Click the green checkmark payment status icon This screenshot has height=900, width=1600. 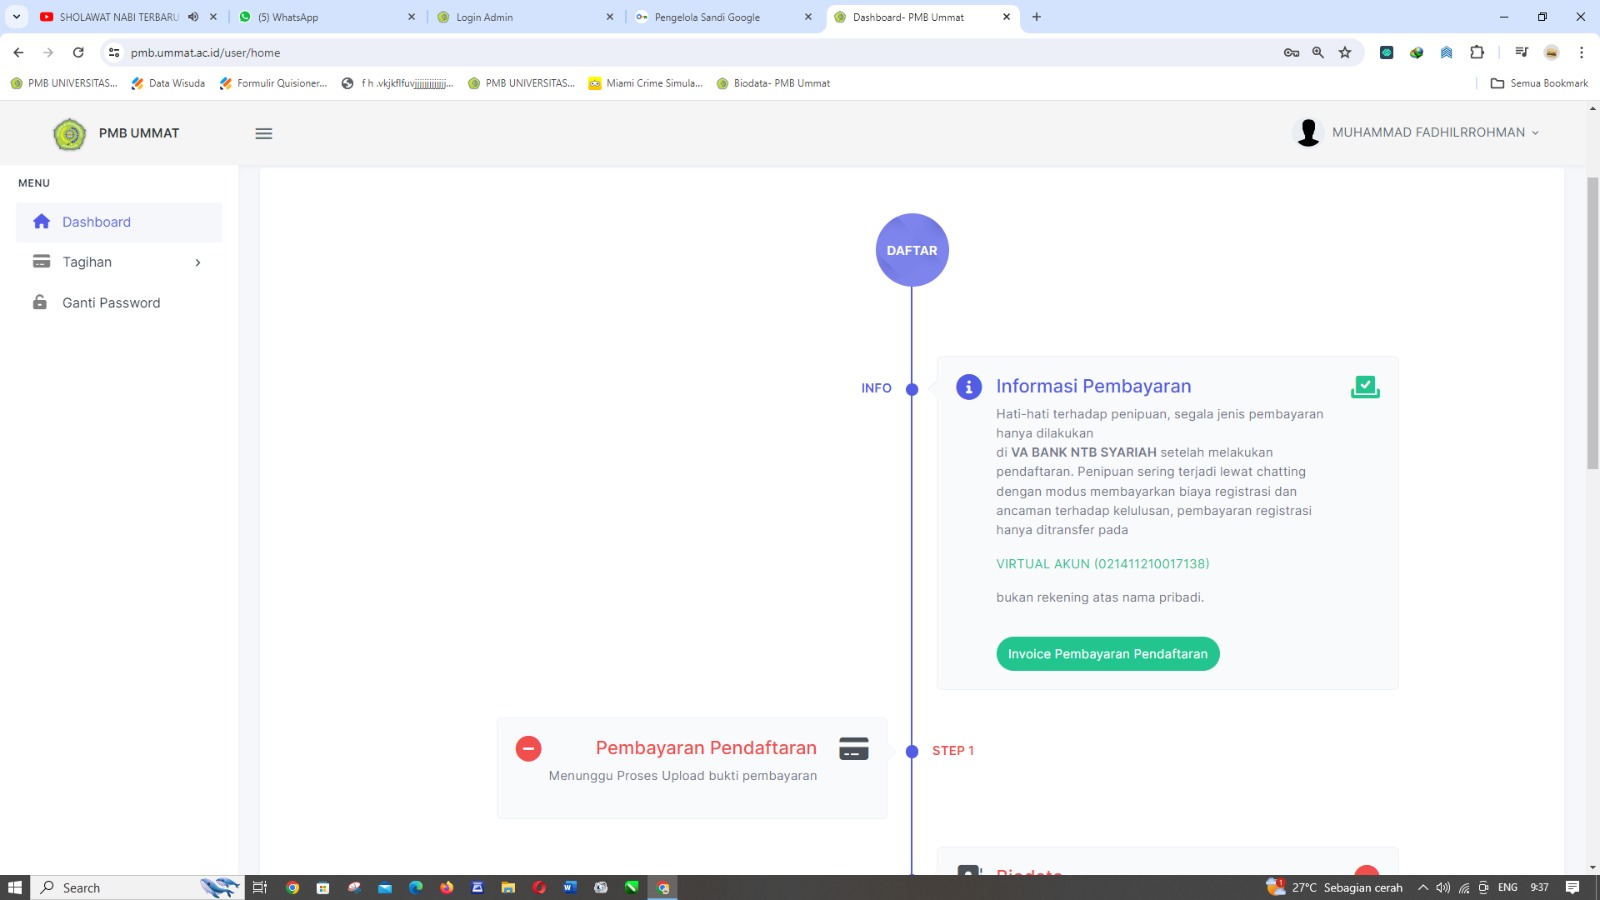[x=1365, y=387]
